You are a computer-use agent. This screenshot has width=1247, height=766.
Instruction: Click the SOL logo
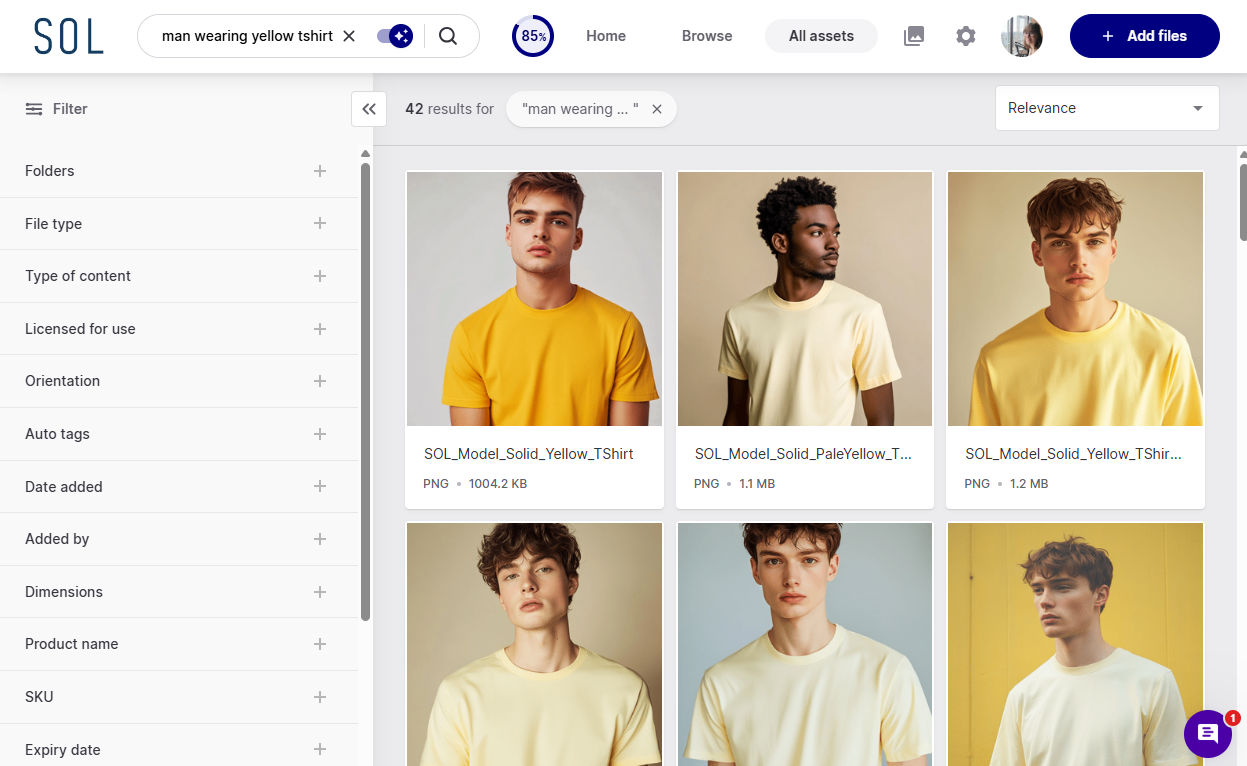coord(68,36)
